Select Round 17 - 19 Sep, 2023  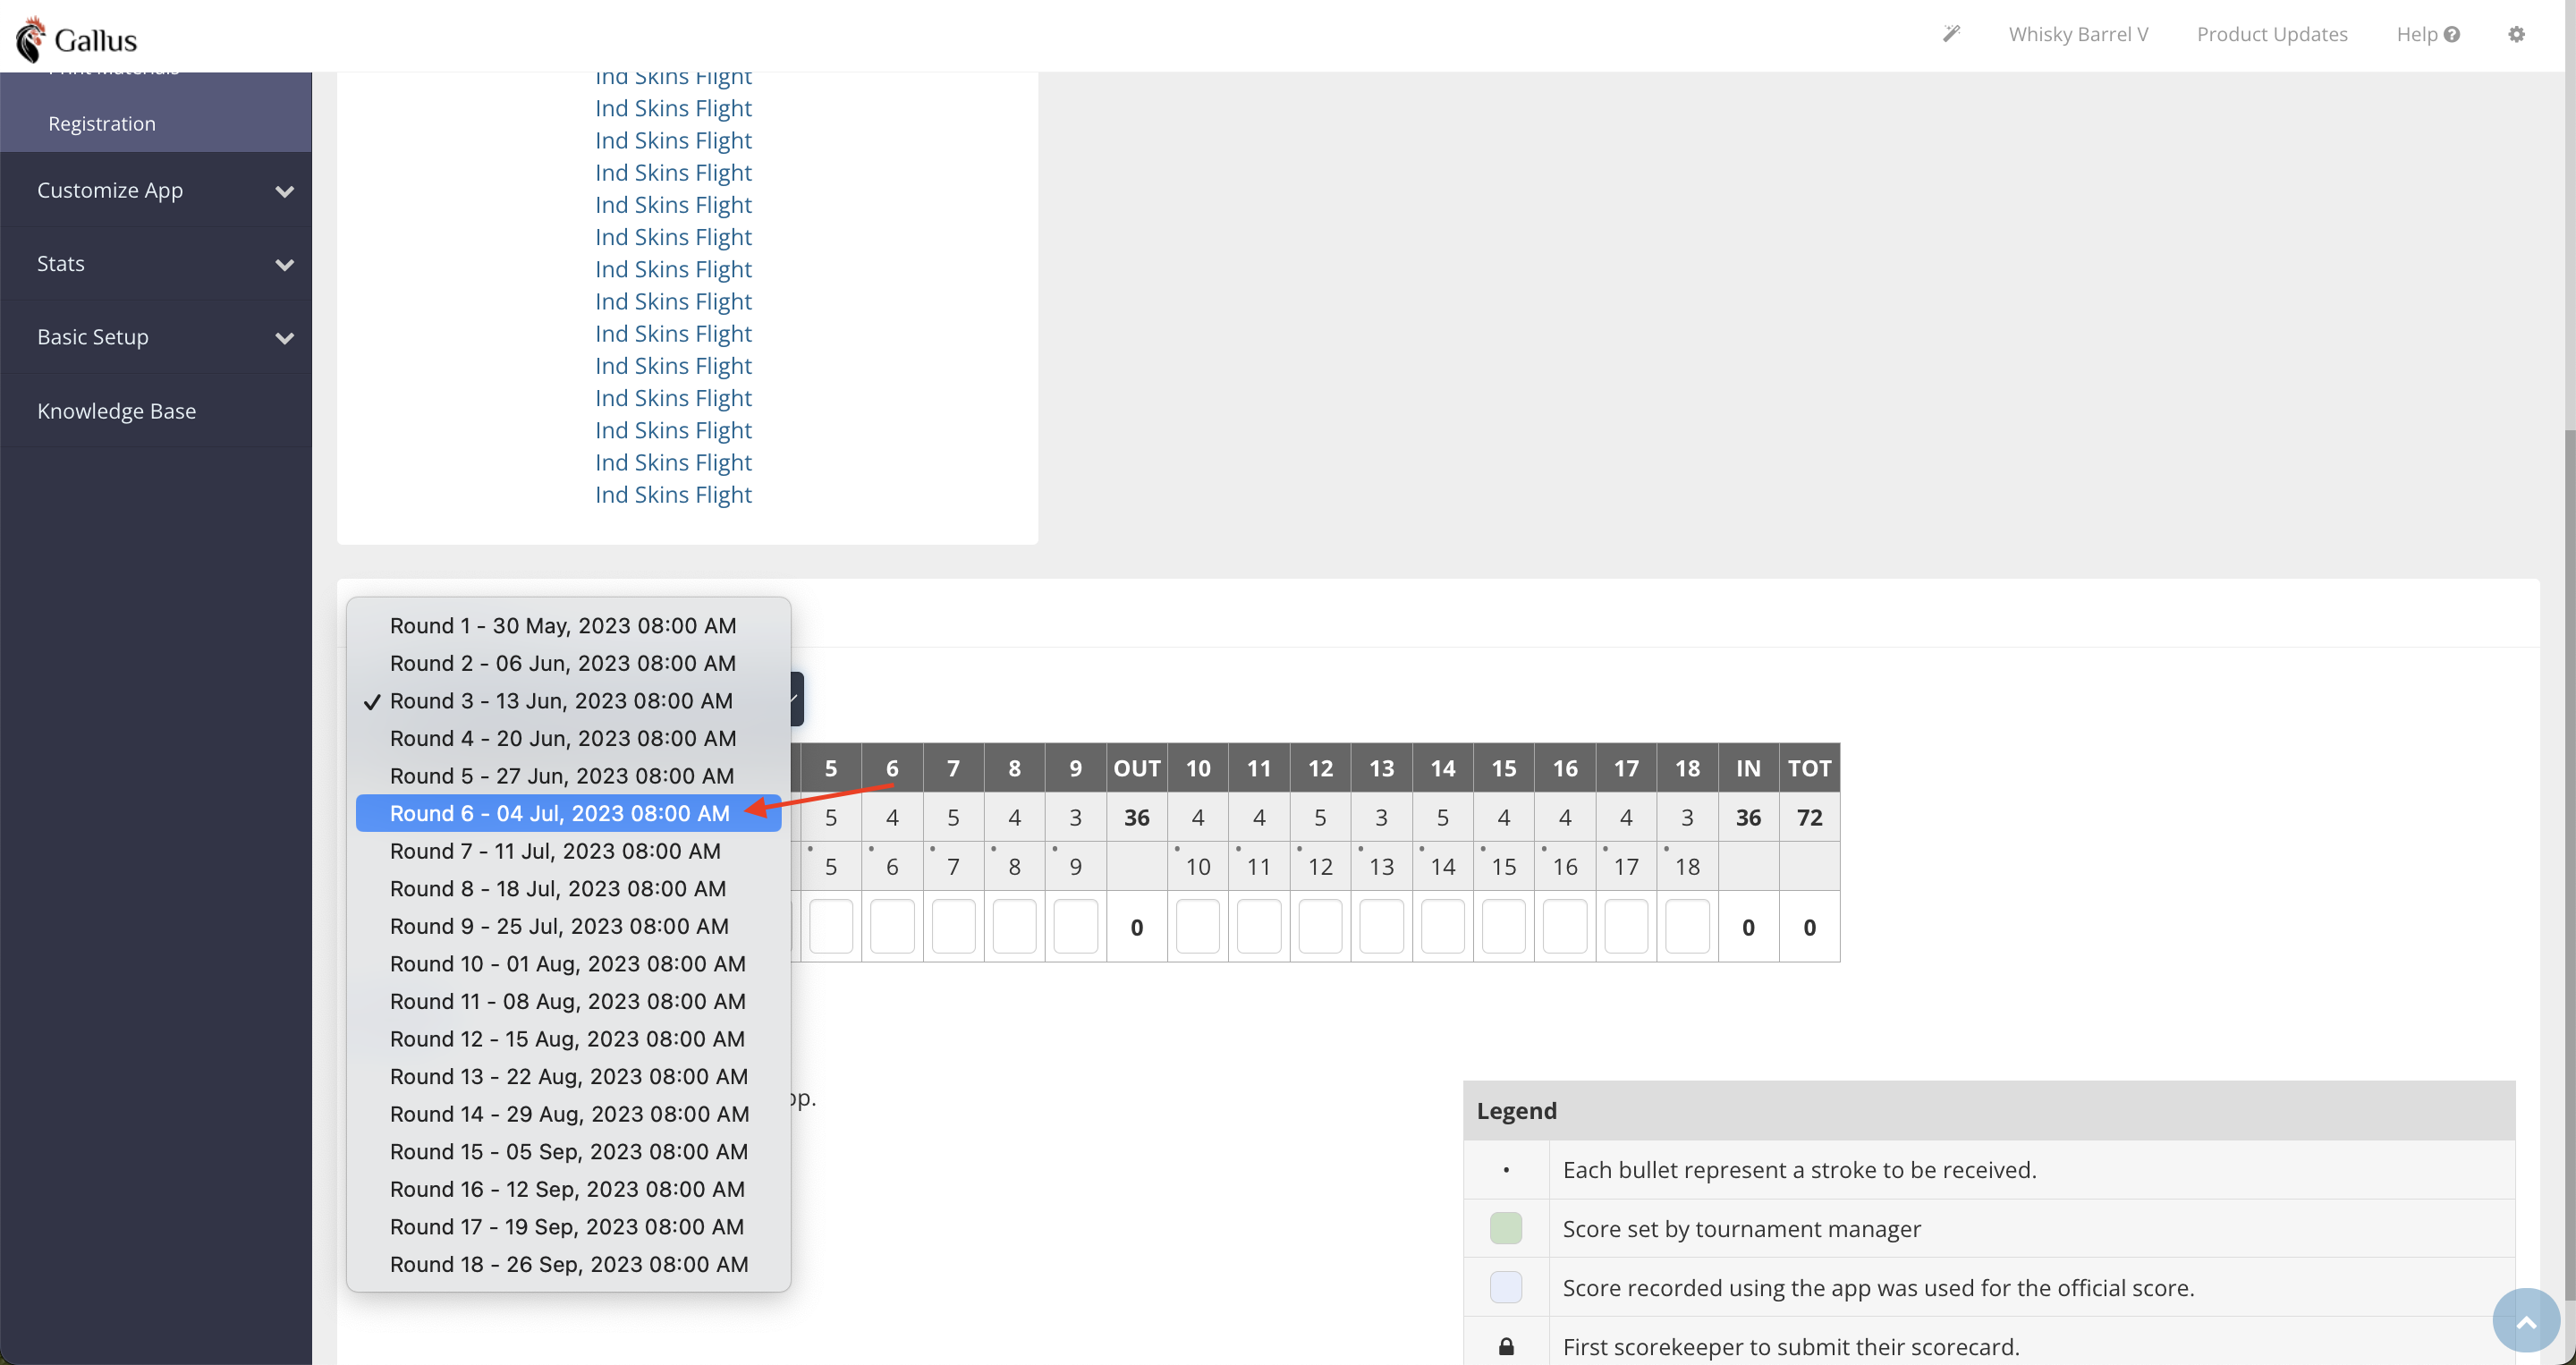pyautogui.click(x=568, y=1226)
